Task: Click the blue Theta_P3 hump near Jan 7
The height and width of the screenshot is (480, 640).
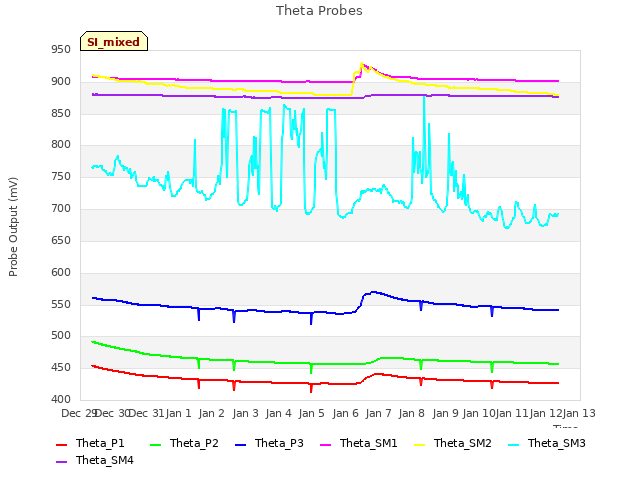Action: [373, 292]
